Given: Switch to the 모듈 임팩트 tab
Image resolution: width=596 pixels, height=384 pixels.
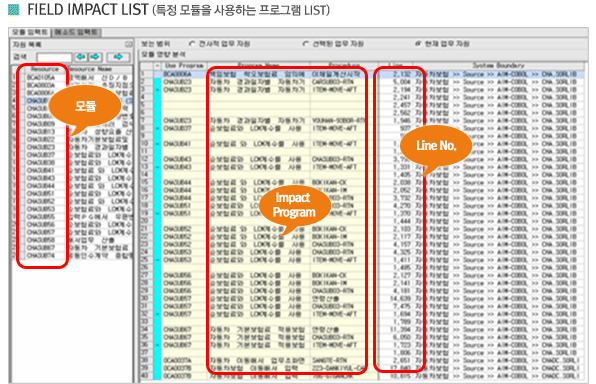Looking at the screenshot, I should [30, 32].
